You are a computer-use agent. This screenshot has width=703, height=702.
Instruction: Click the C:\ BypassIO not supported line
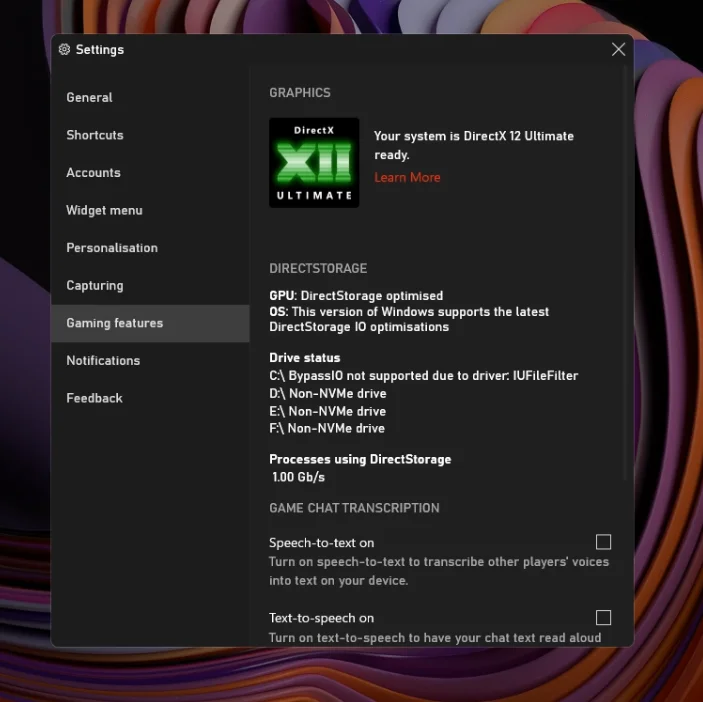424,376
